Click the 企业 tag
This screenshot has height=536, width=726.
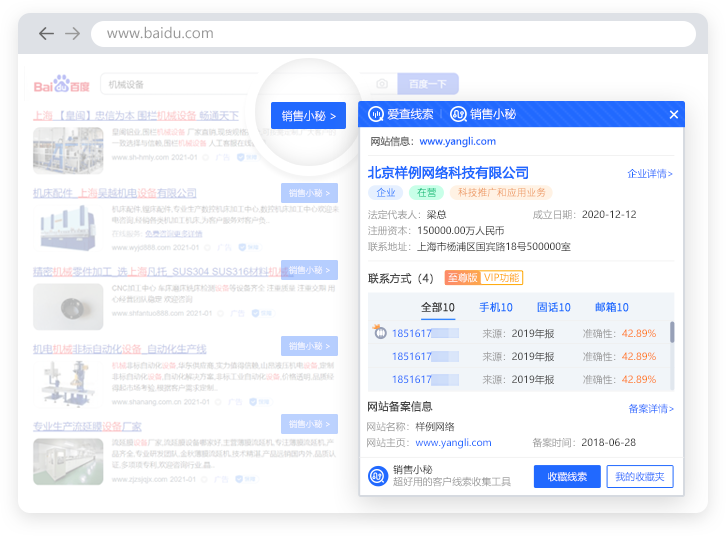(386, 193)
